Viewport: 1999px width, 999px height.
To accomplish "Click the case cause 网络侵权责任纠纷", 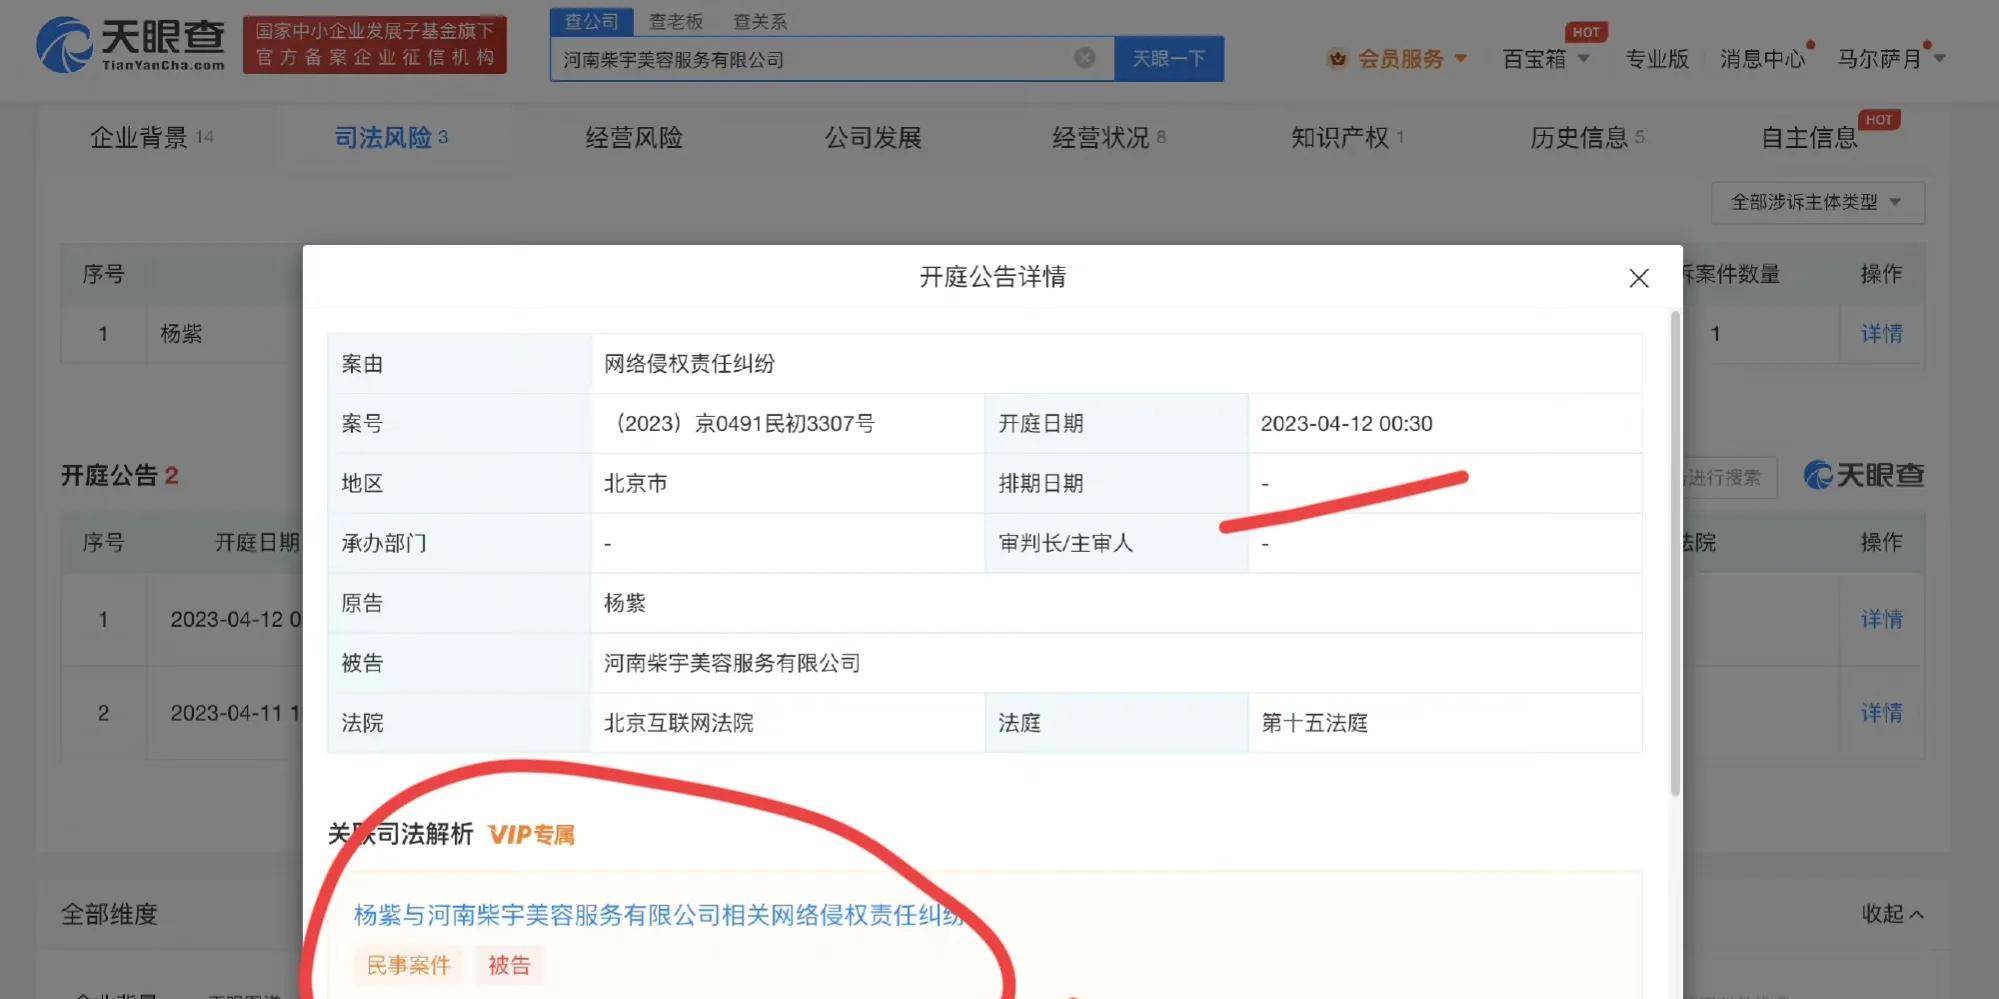I will (689, 363).
